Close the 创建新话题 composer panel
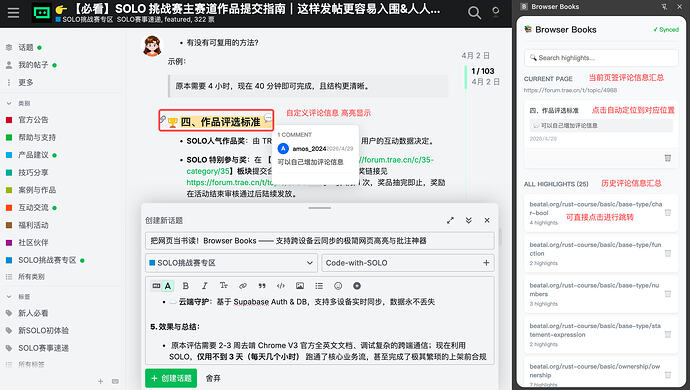Image resolution: width=690 pixels, height=390 pixels. click(487, 220)
